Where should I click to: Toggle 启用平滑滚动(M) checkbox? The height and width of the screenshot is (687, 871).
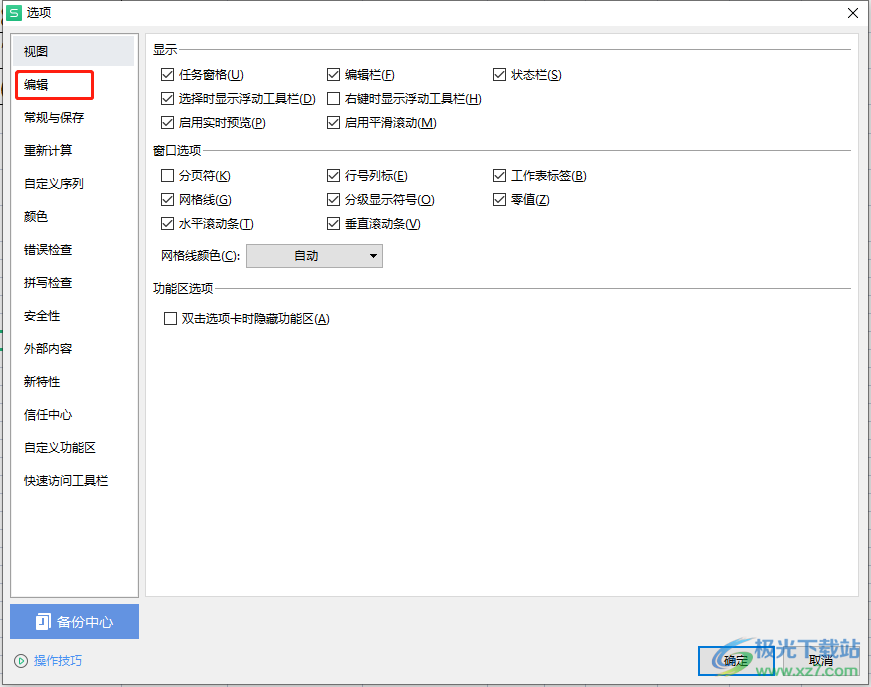pos(333,123)
